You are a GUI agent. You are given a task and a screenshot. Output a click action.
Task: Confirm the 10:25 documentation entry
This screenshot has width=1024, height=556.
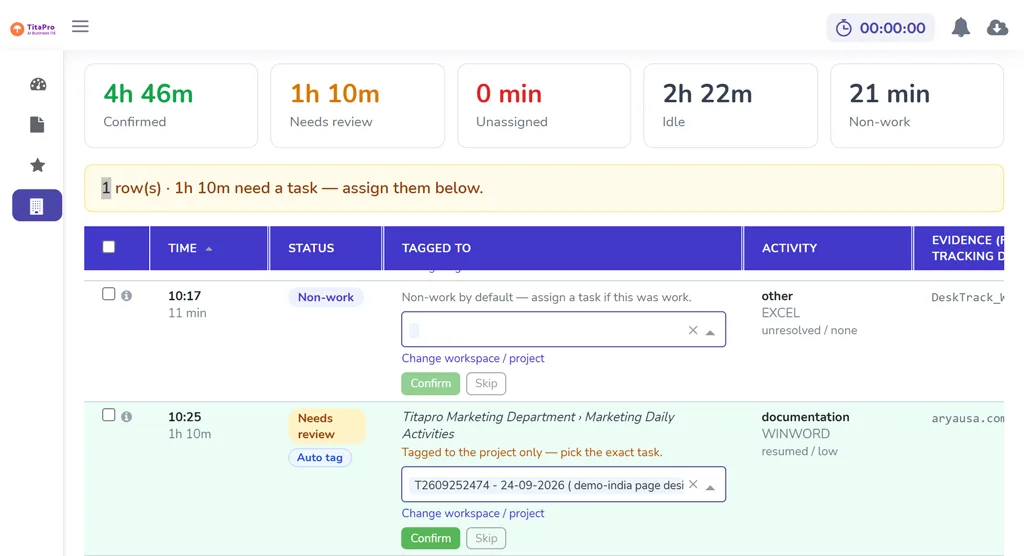[430, 538]
